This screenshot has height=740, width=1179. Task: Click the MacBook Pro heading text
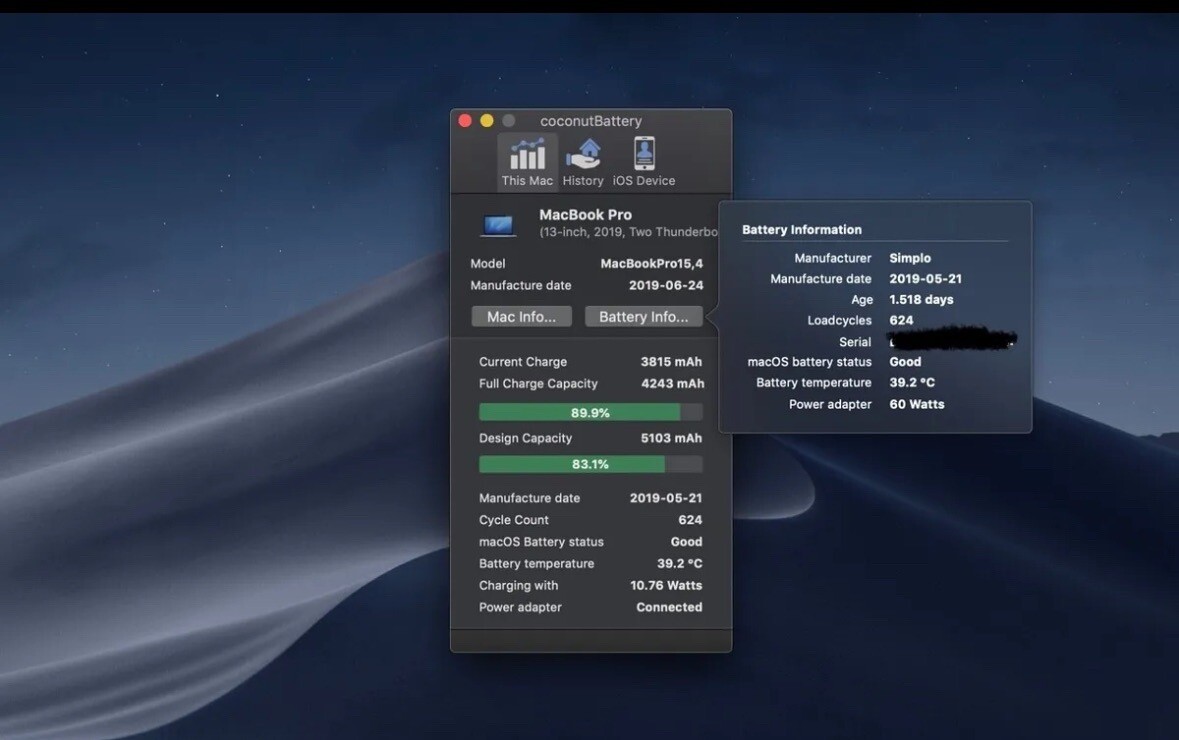585,214
